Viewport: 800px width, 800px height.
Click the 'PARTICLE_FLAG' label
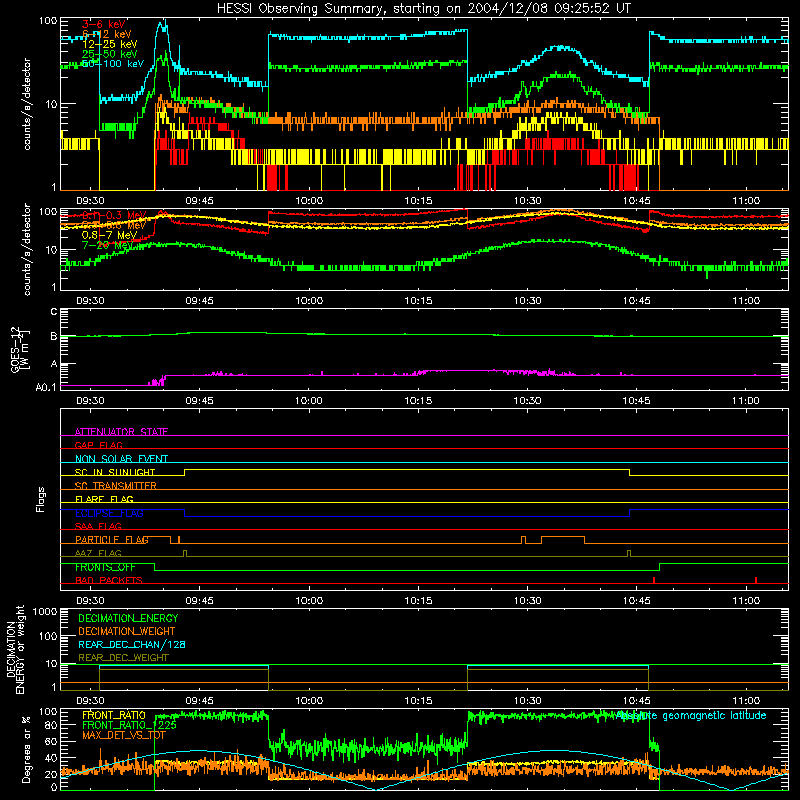coord(112,539)
